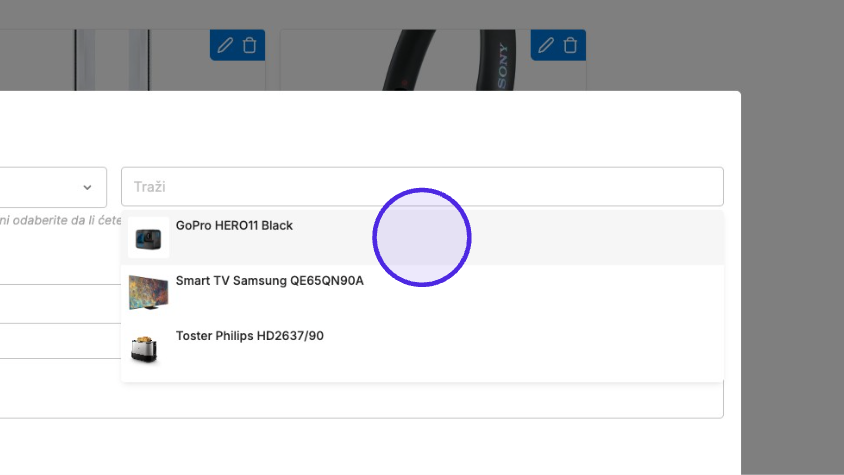Choose Smart TV Samsung QE65QN90A option
The width and height of the screenshot is (844, 475).
(x=422, y=292)
